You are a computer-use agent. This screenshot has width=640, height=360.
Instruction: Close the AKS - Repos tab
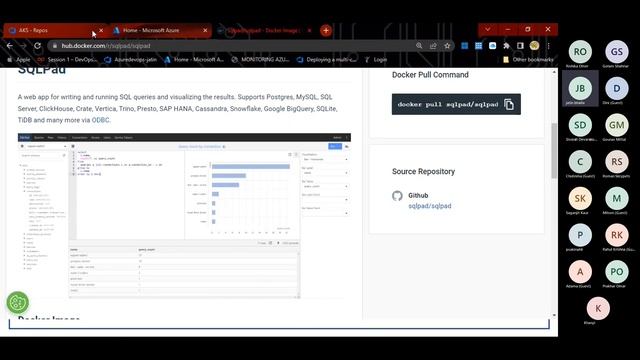(x=101, y=30)
